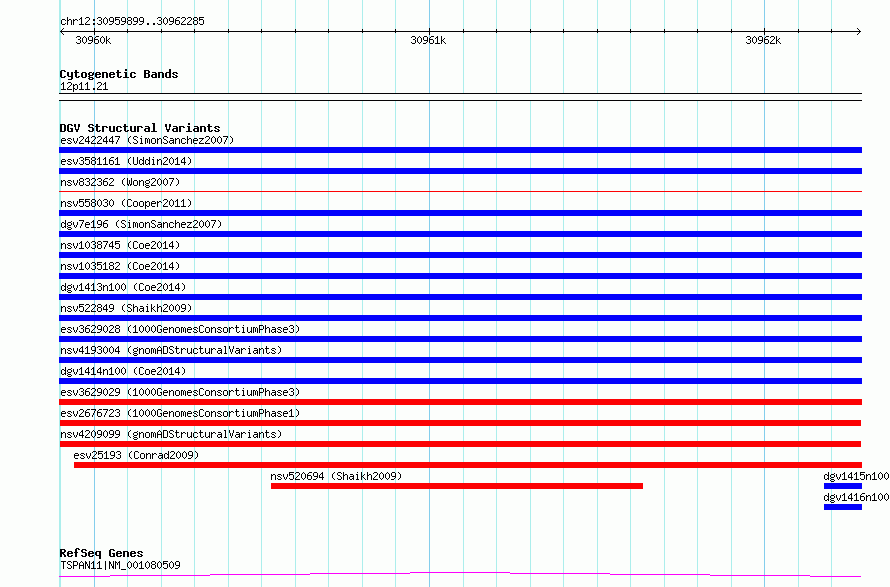The width and height of the screenshot is (890, 587).
Task: Open the RefSeq Genes track title
Action: [x=101, y=553]
